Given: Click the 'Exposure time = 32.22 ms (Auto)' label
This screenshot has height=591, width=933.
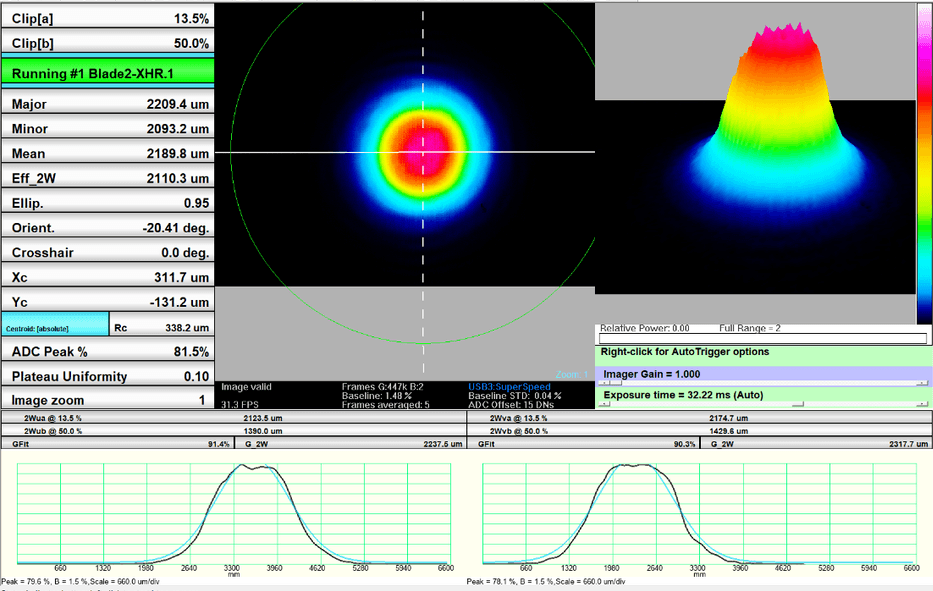Looking at the screenshot, I should (683, 395).
